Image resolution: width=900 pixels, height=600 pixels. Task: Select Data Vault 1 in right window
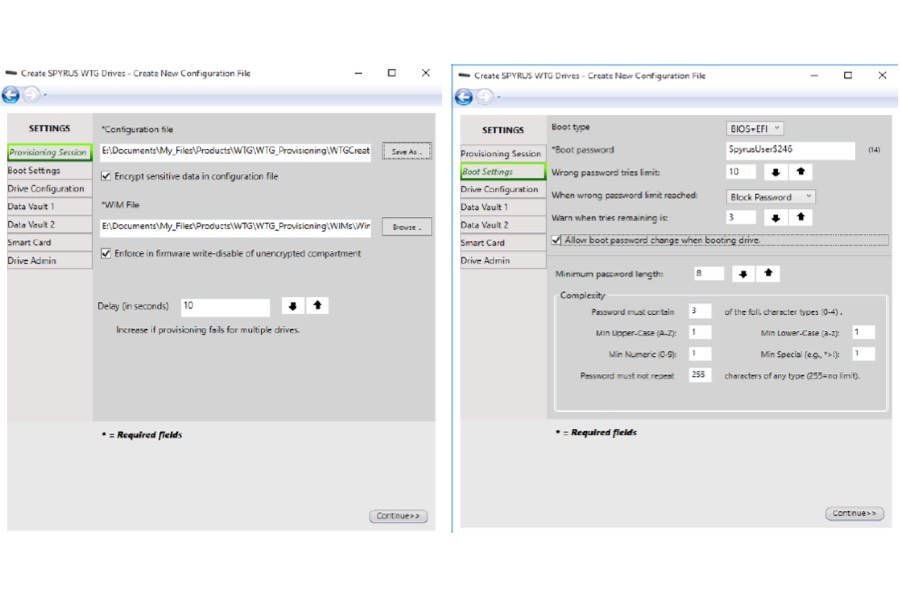(x=503, y=207)
